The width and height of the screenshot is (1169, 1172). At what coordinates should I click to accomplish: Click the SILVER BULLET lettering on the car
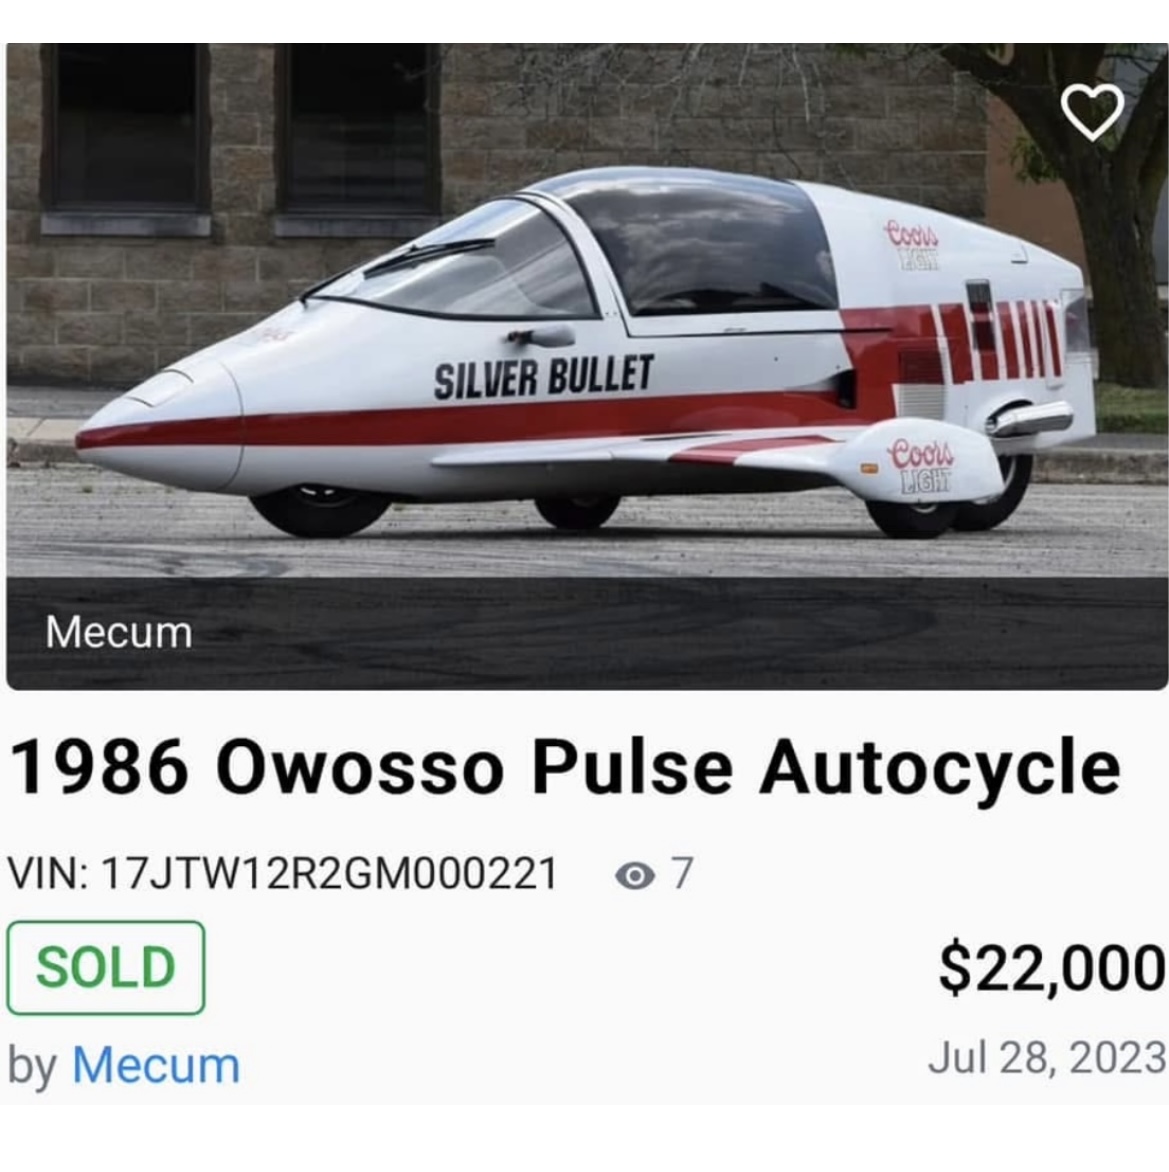pyautogui.click(x=544, y=377)
